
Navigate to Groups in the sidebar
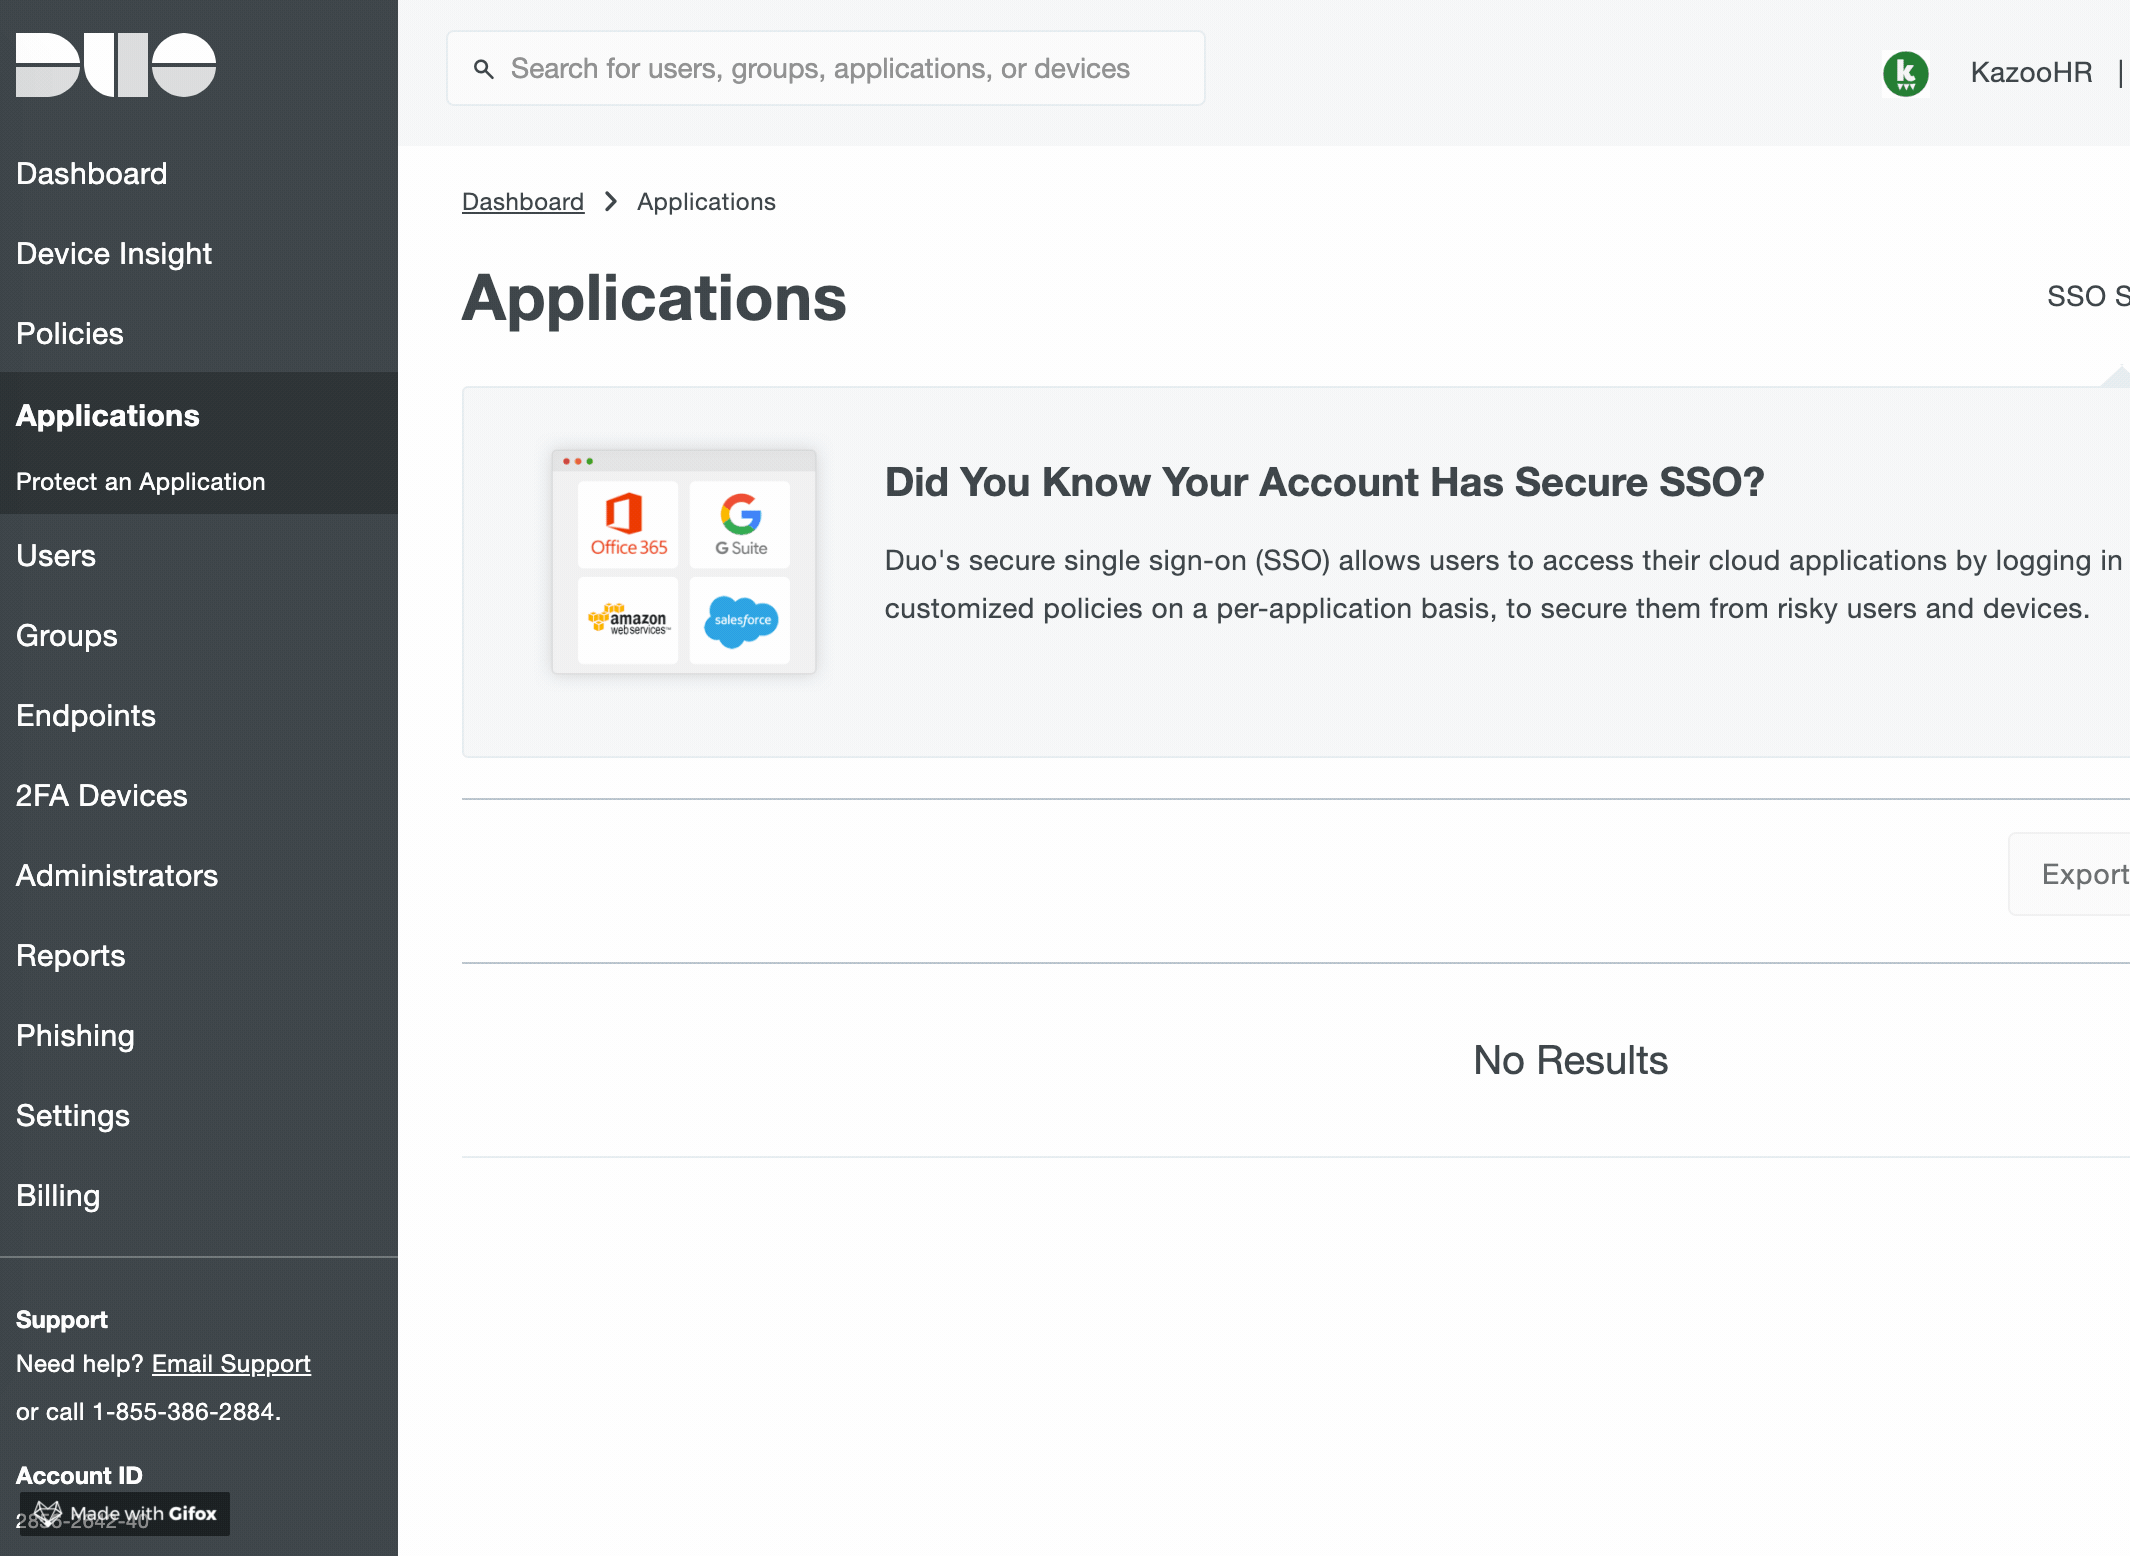pyautogui.click(x=67, y=636)
